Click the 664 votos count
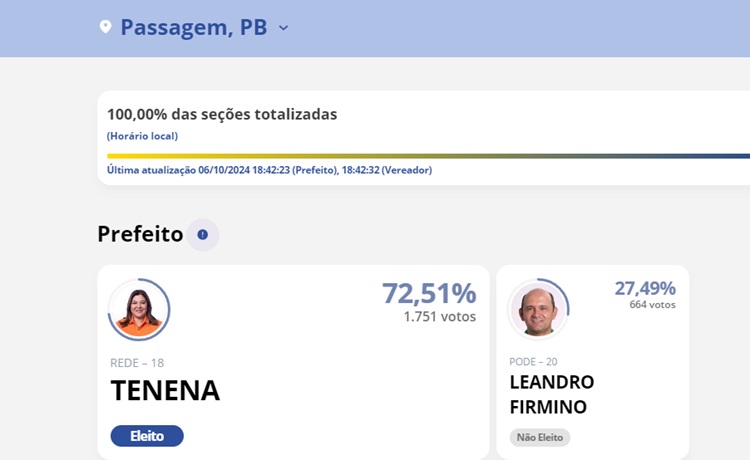Viewport: 750px width, 460px height. 652,305
